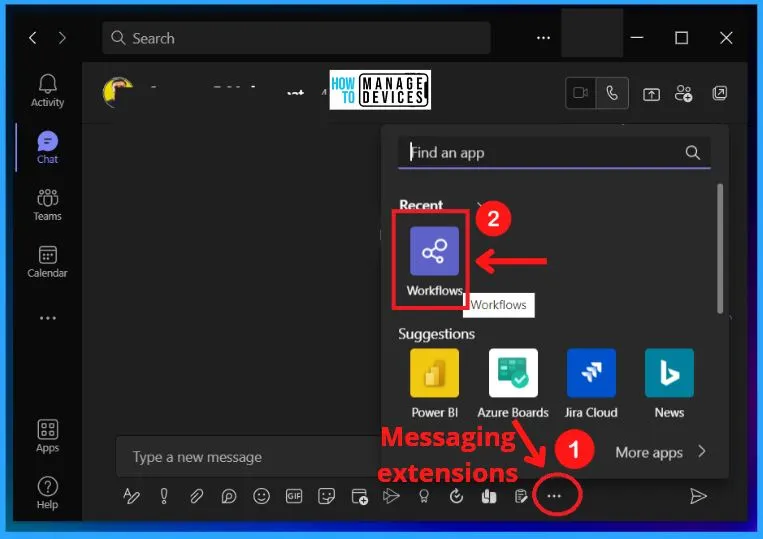Screen dimensions: 763x539
Task: Add people to the chat
Action: (x=683, y=93)
